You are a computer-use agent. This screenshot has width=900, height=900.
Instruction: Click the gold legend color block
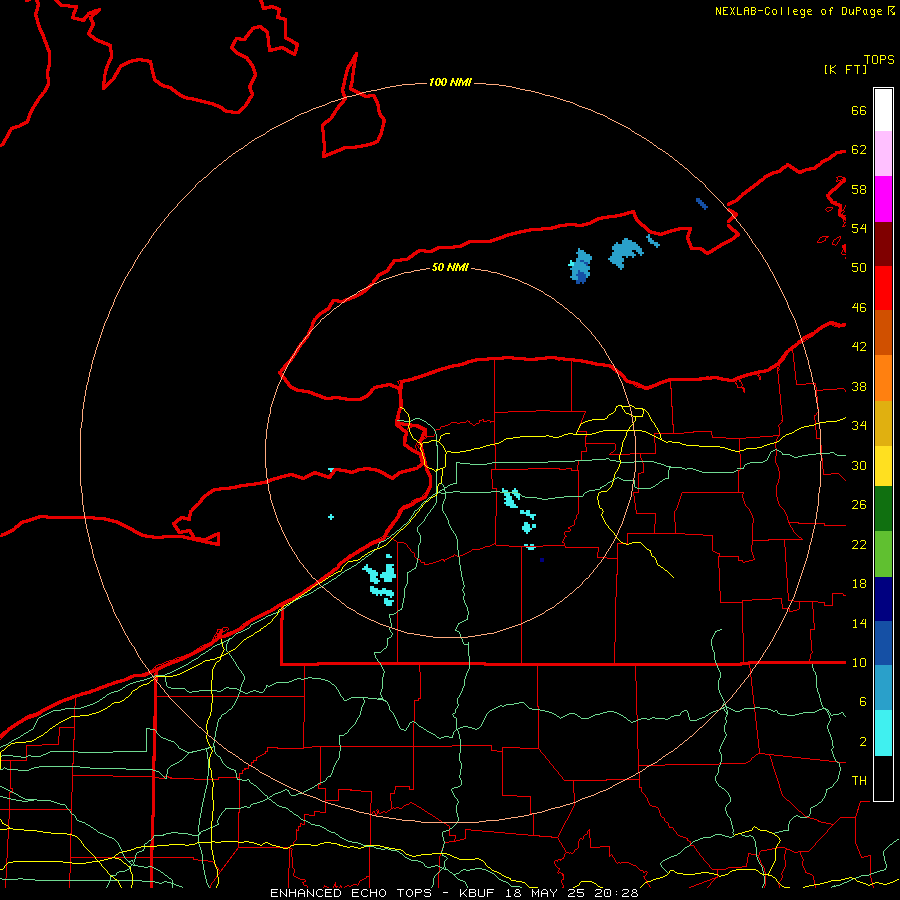(x=883, y=424)
